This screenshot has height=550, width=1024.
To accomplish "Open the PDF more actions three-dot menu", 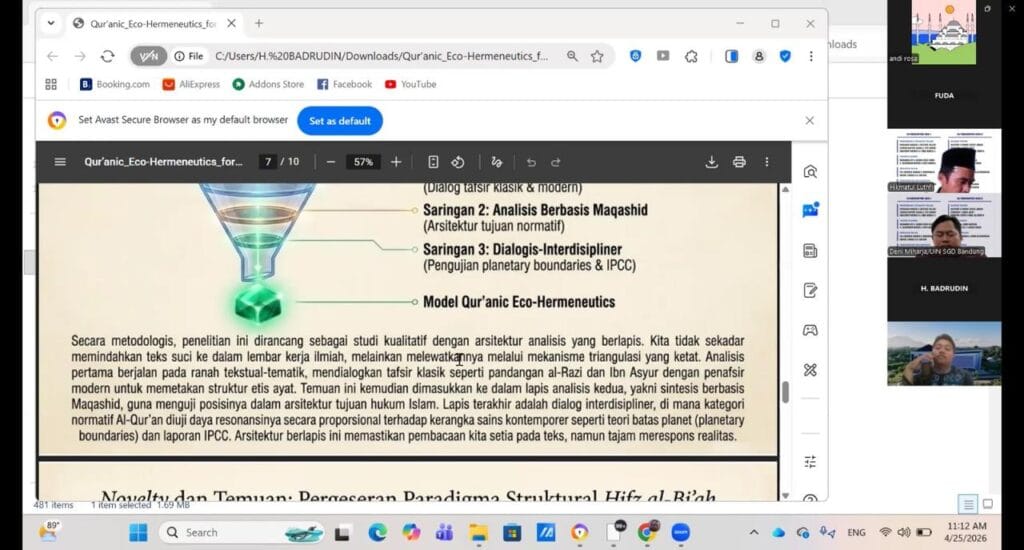I will click(767, 162).
